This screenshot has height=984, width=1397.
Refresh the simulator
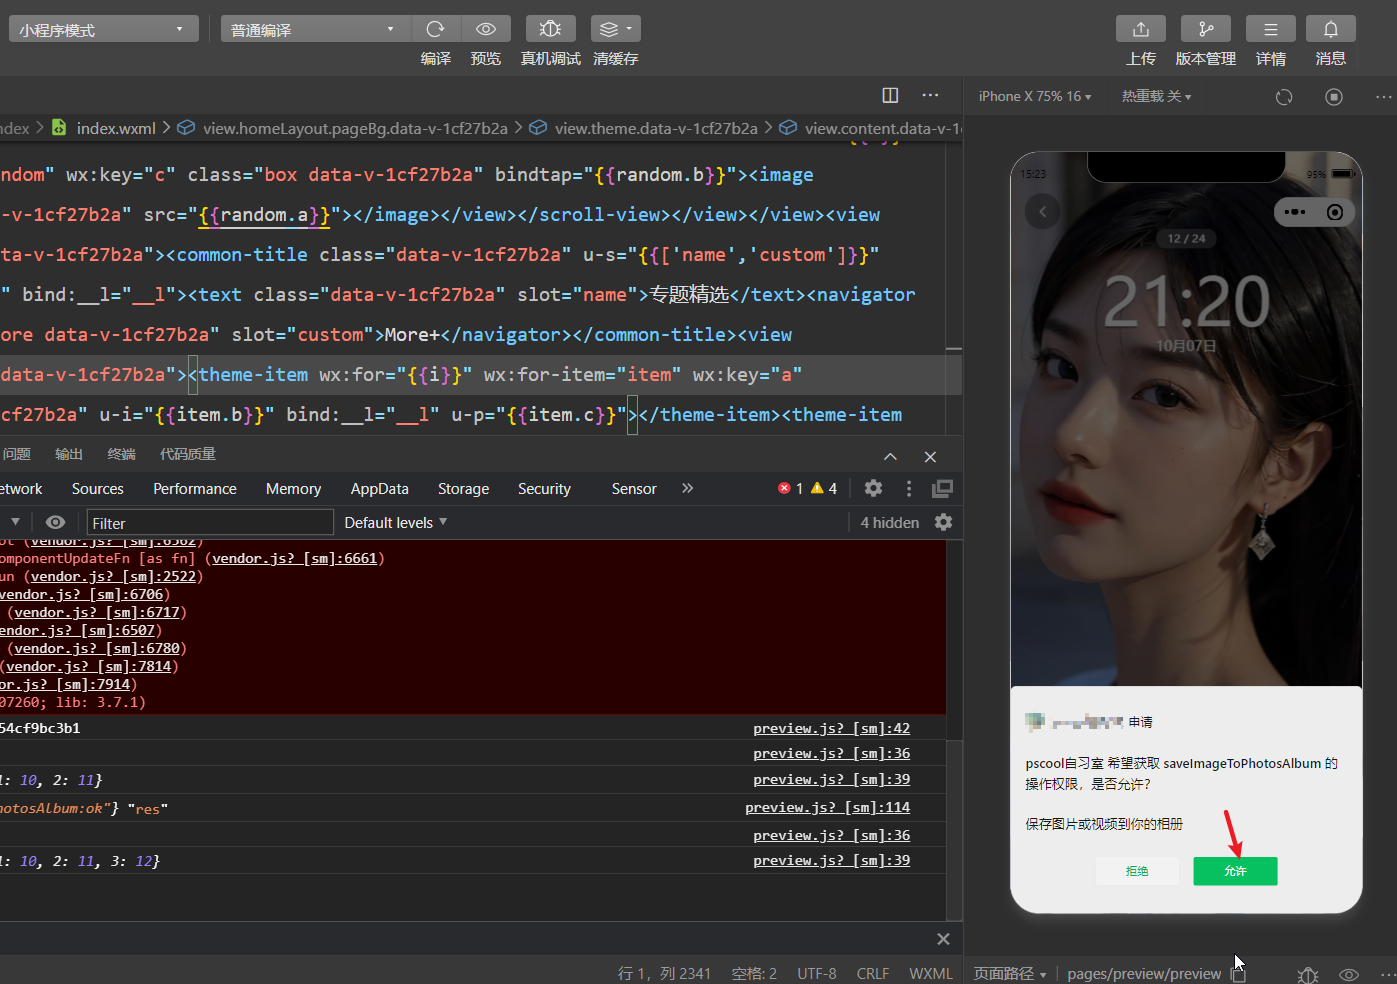click(1284, 97)
